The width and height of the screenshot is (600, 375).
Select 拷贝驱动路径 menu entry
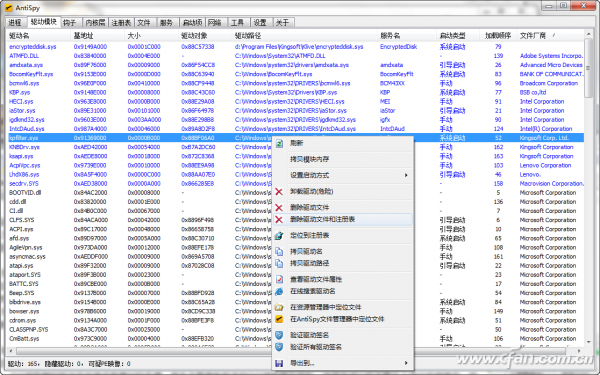coord(343,263)
